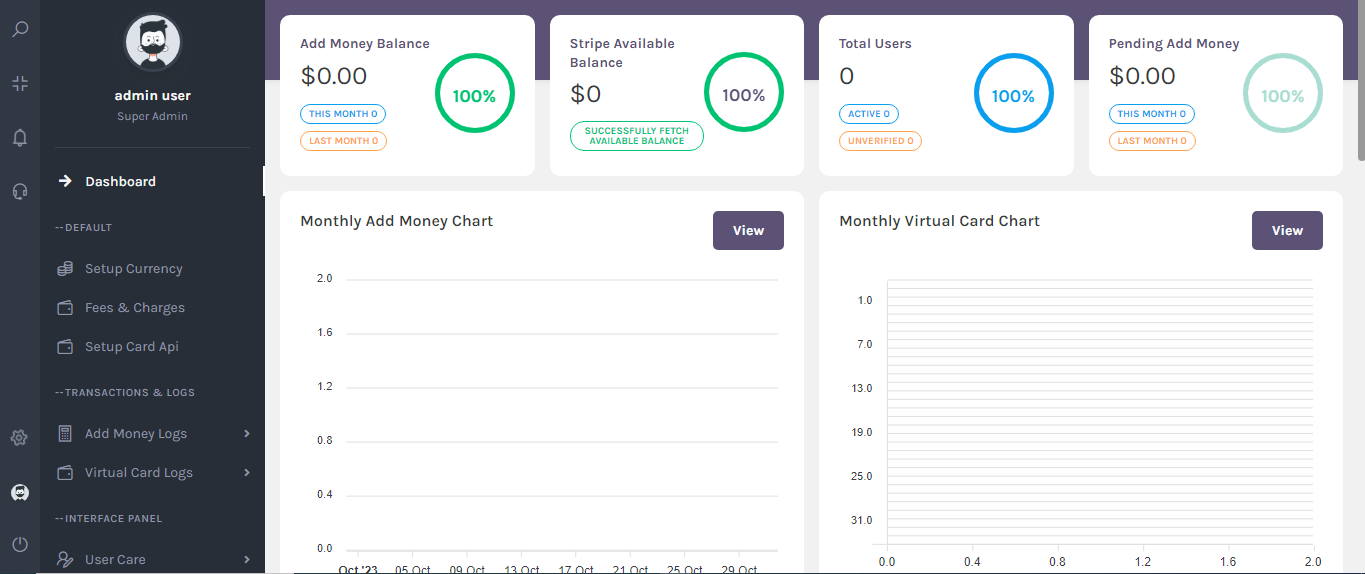Click the power logout icon
Viewport: 1365px width, 574px height.
click(x=20, y=545)
